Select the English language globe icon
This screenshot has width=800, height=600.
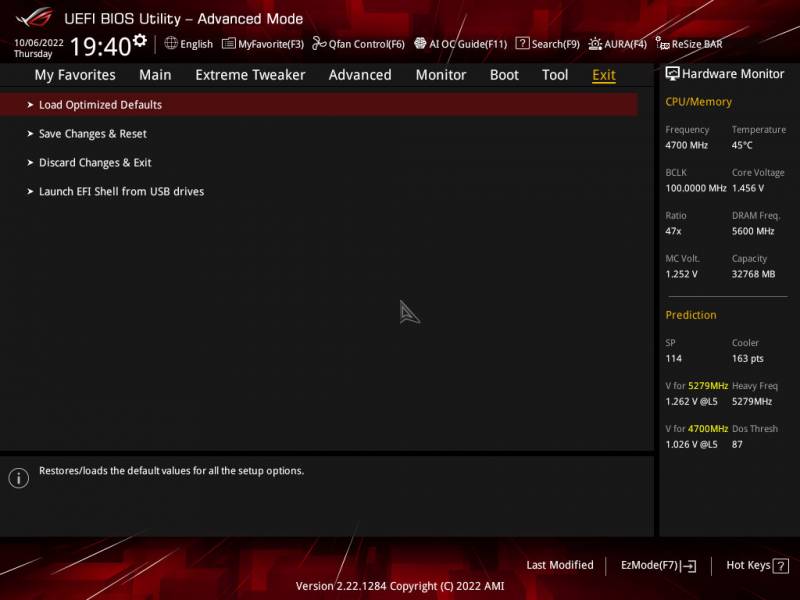pos(171,43)
